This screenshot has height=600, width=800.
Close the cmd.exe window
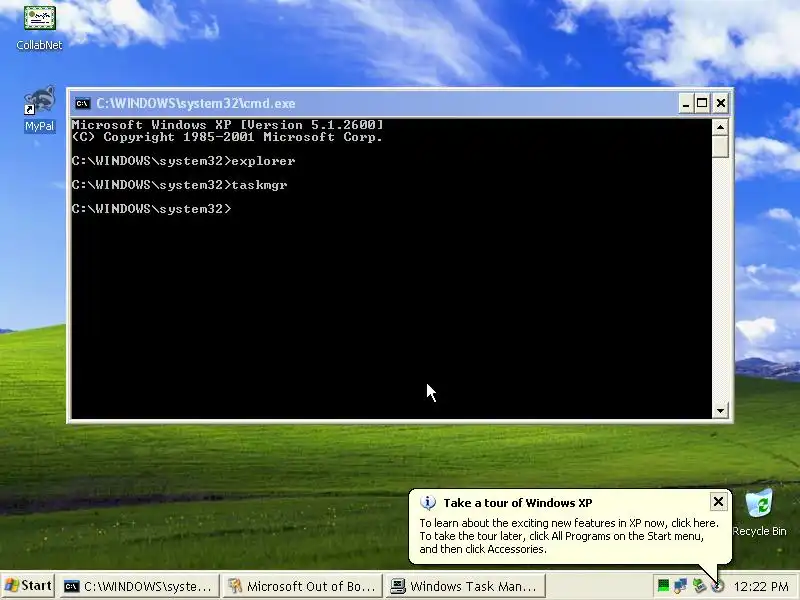(x=720, y=104)
